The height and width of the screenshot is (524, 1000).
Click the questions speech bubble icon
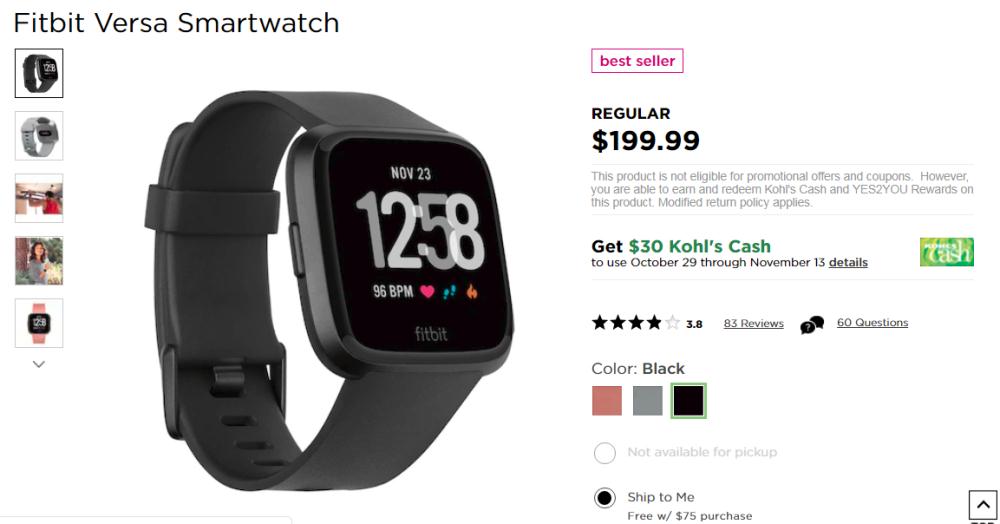(812, 324)
